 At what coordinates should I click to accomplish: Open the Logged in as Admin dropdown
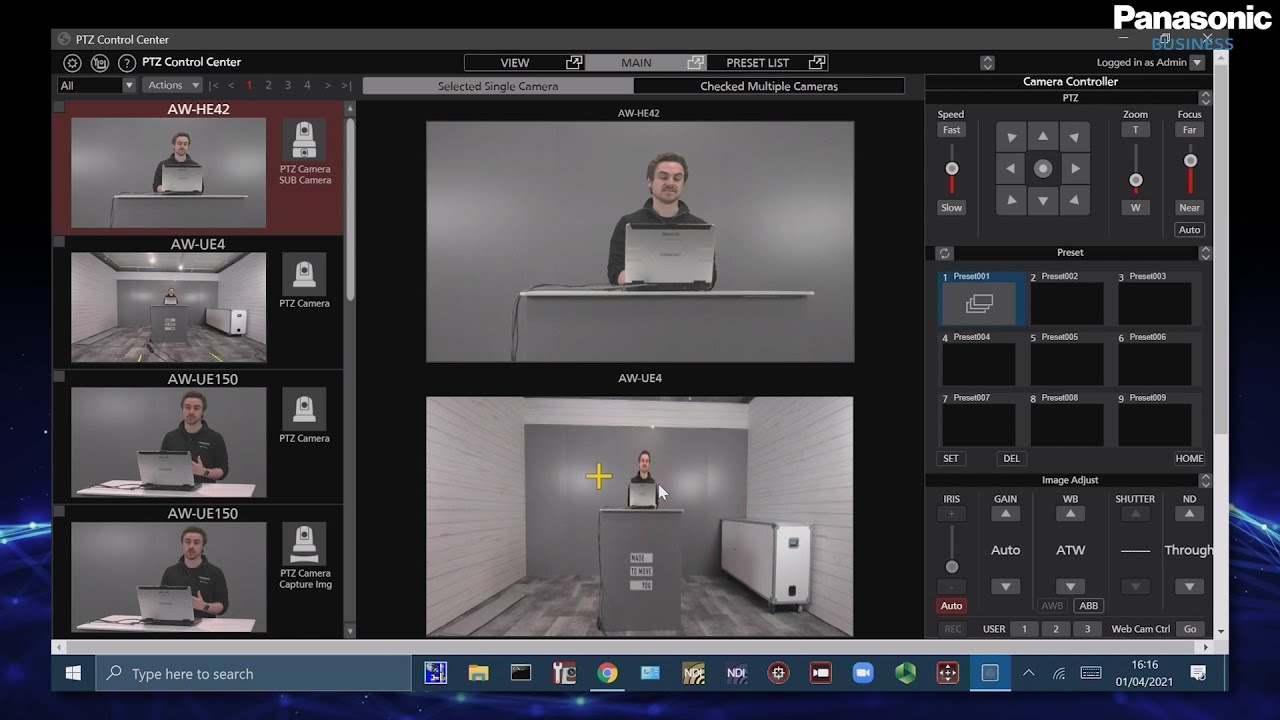1197,63
